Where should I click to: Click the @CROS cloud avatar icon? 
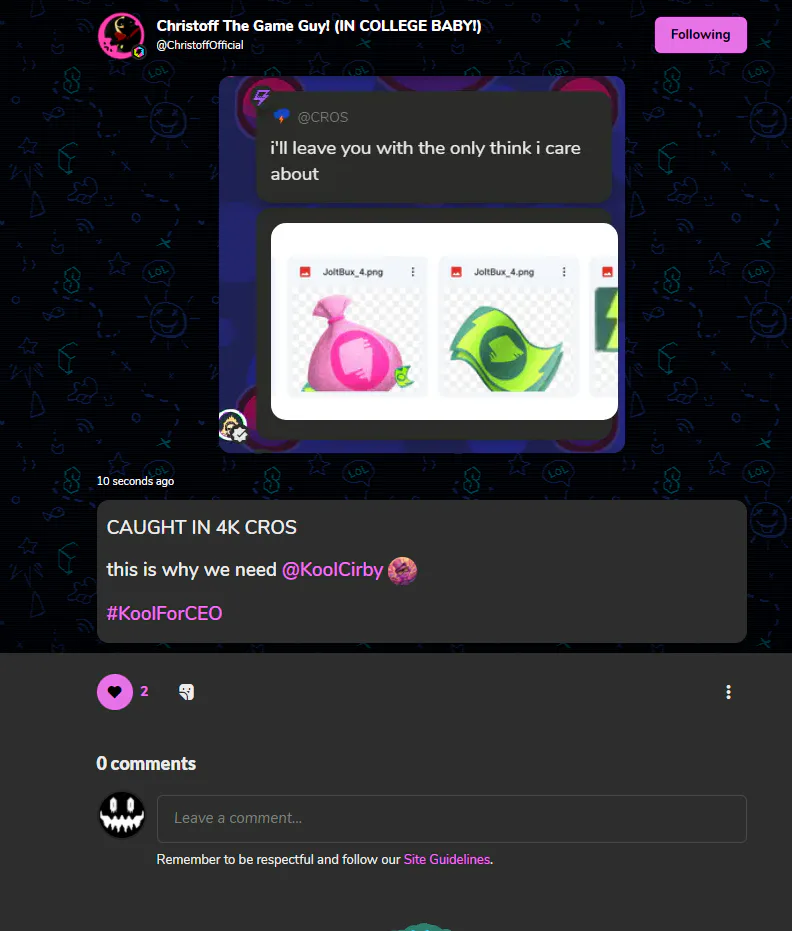click(281, 116)
